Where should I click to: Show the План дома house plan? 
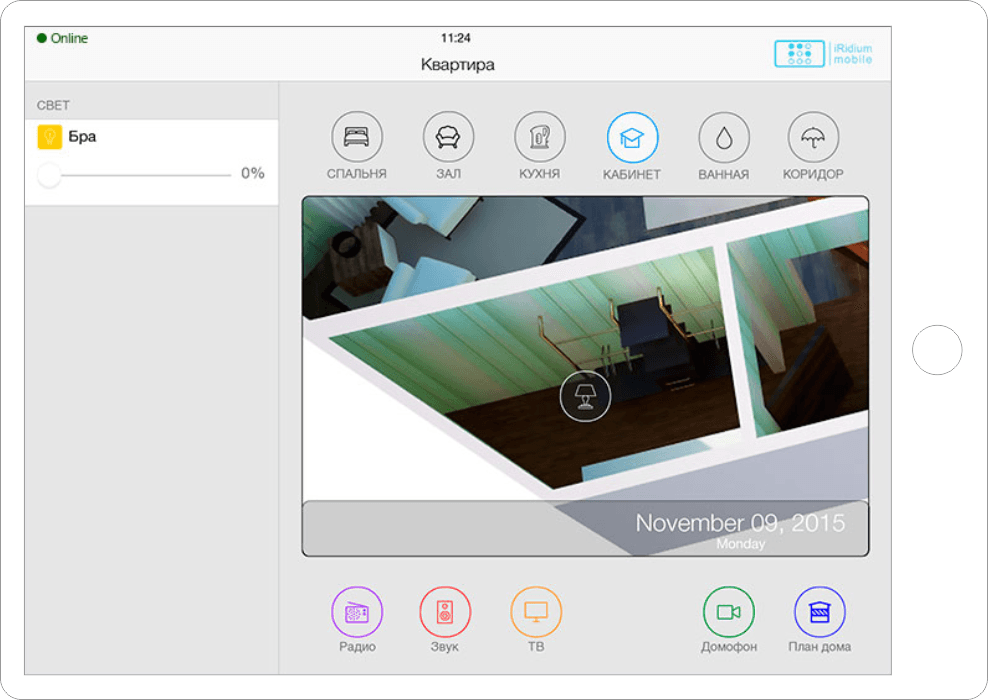(x=819, y=612)
